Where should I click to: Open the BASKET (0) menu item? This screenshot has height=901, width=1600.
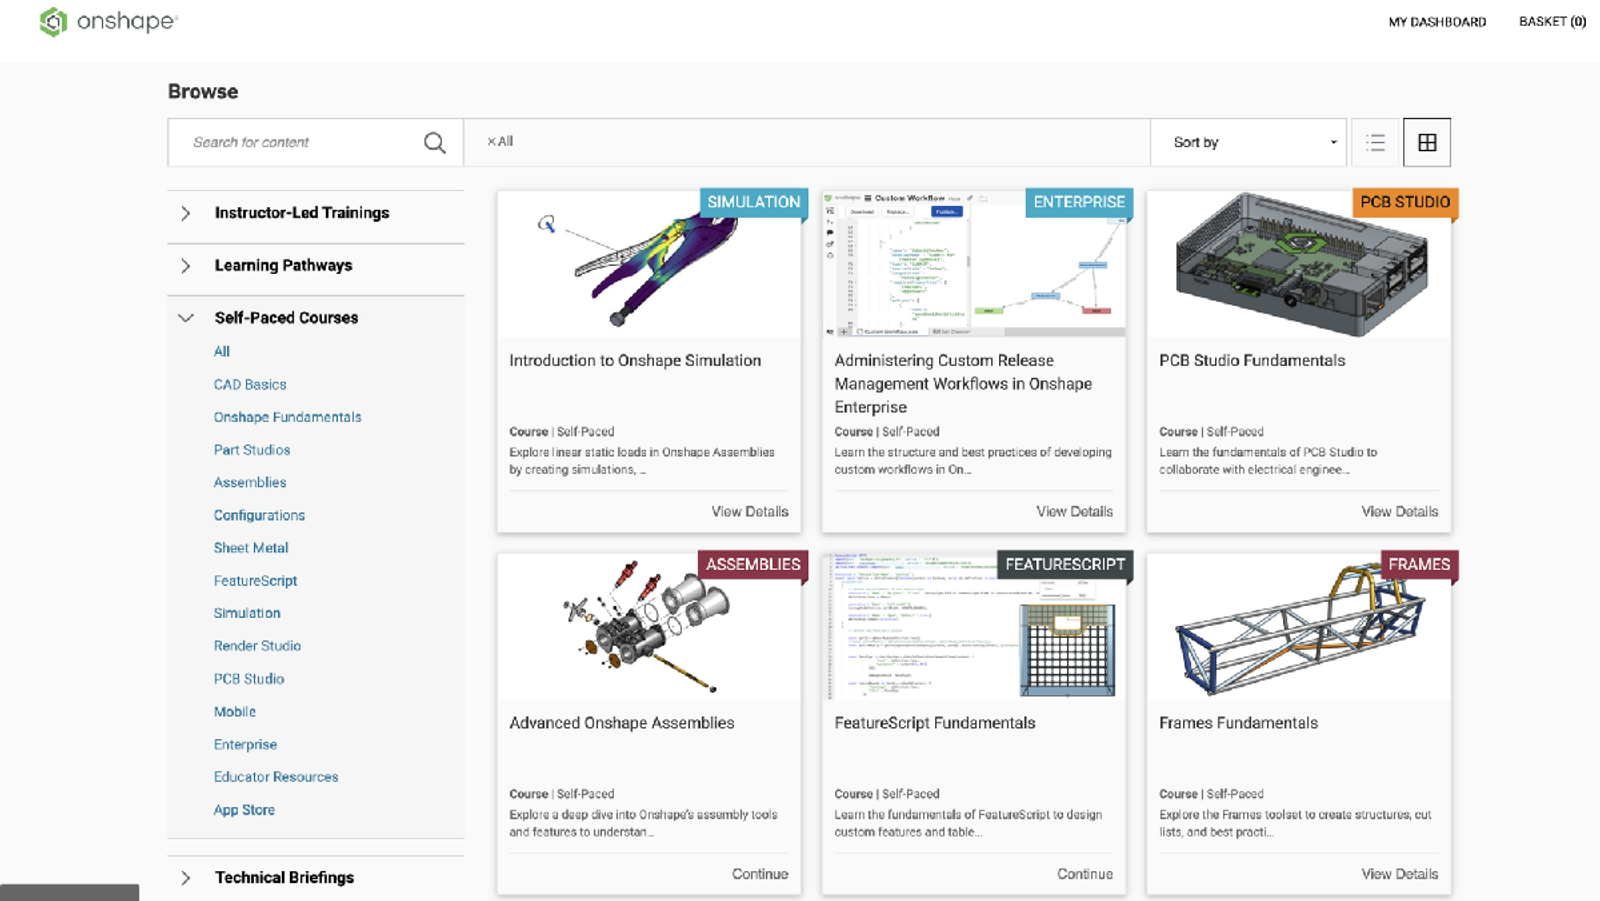click(x=1552, y=22)
